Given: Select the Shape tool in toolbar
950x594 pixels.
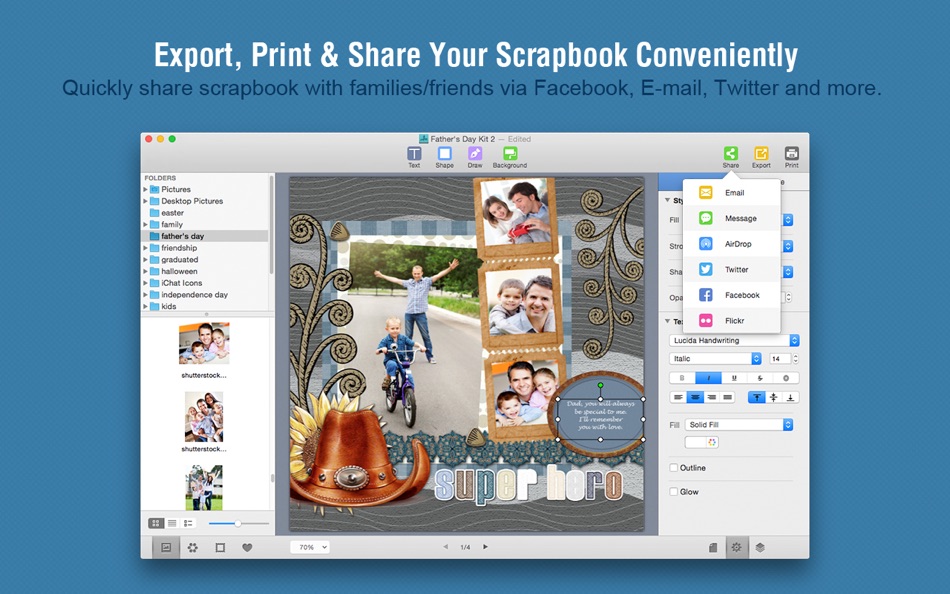Looking at the screenshot, I should pos(444,157).
